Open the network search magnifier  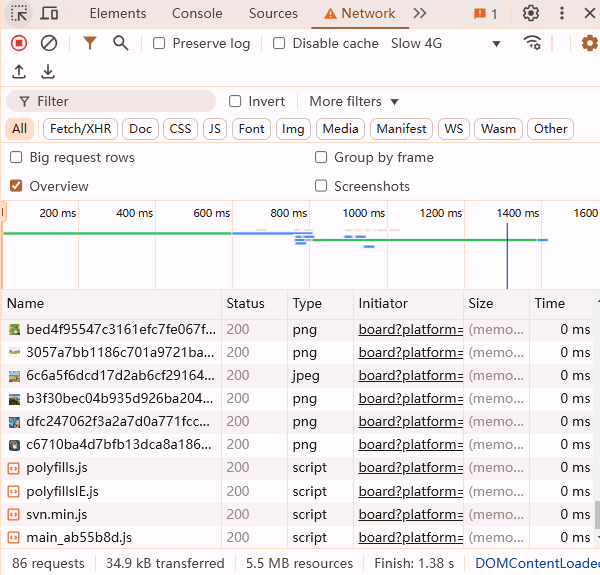coord(121,43)
